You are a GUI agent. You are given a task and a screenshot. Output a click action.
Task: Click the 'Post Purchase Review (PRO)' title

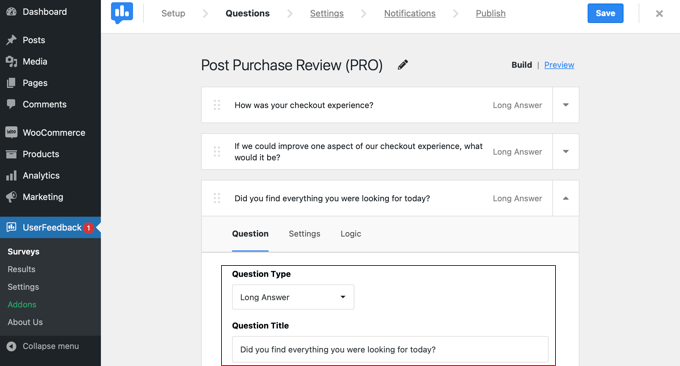pyautogui.click(x=292, y=65)
